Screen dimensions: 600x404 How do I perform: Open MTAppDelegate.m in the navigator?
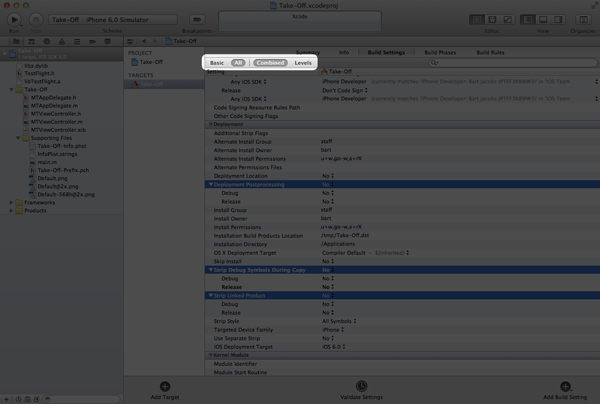(x=54, y=106)
